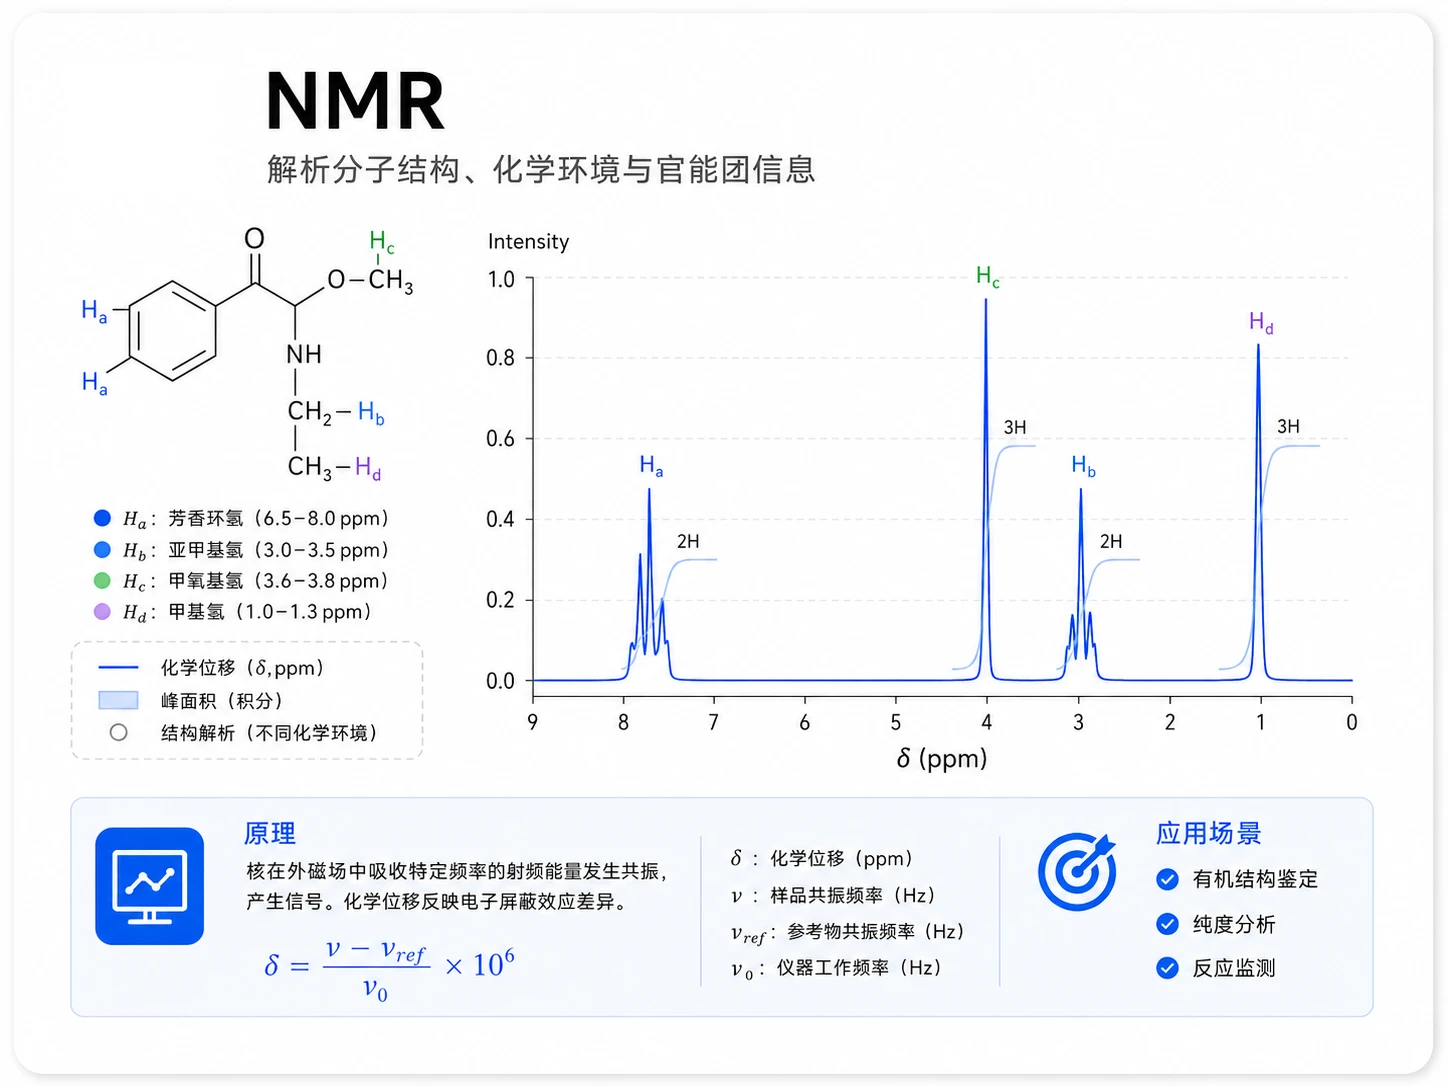
Task: Click the checkmark beside 纯度分析
Action: click(x=1167, y=923)
